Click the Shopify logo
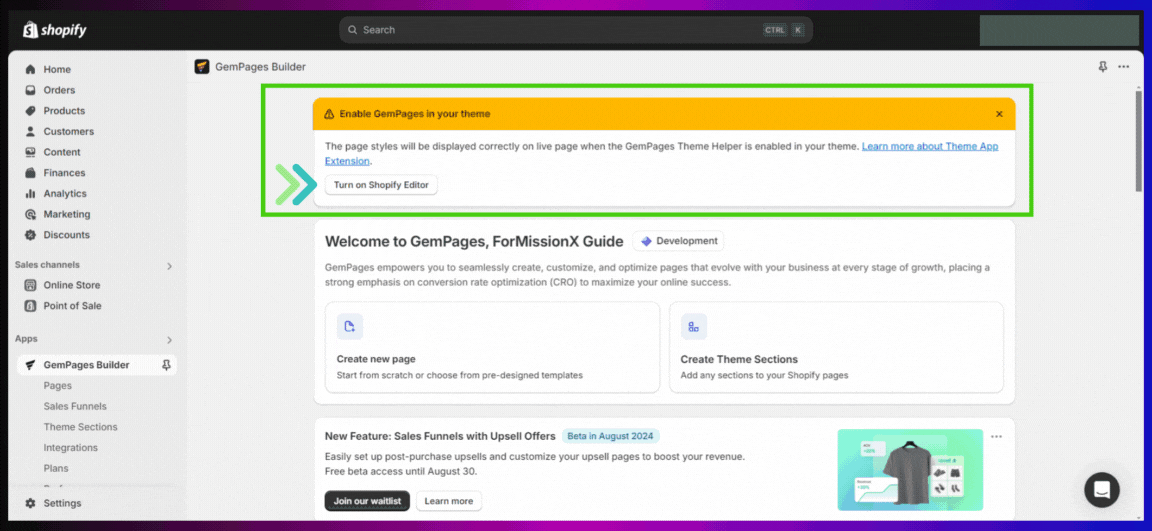 tap(55, 30)
